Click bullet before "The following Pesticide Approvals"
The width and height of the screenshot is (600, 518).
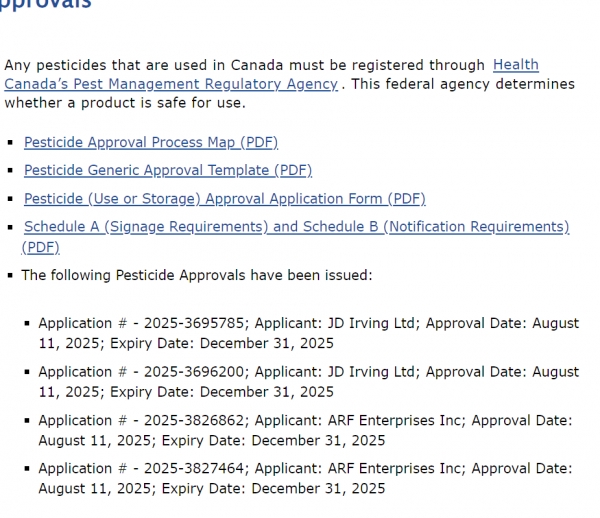(11, 275)
